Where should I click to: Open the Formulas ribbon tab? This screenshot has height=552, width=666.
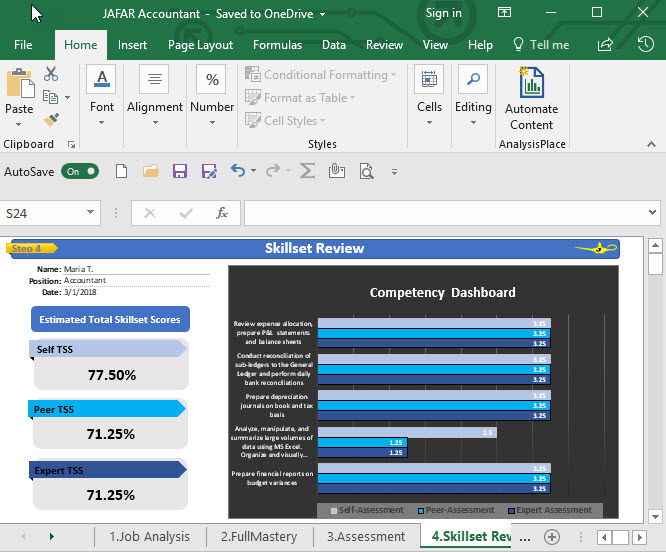(277, 45)
